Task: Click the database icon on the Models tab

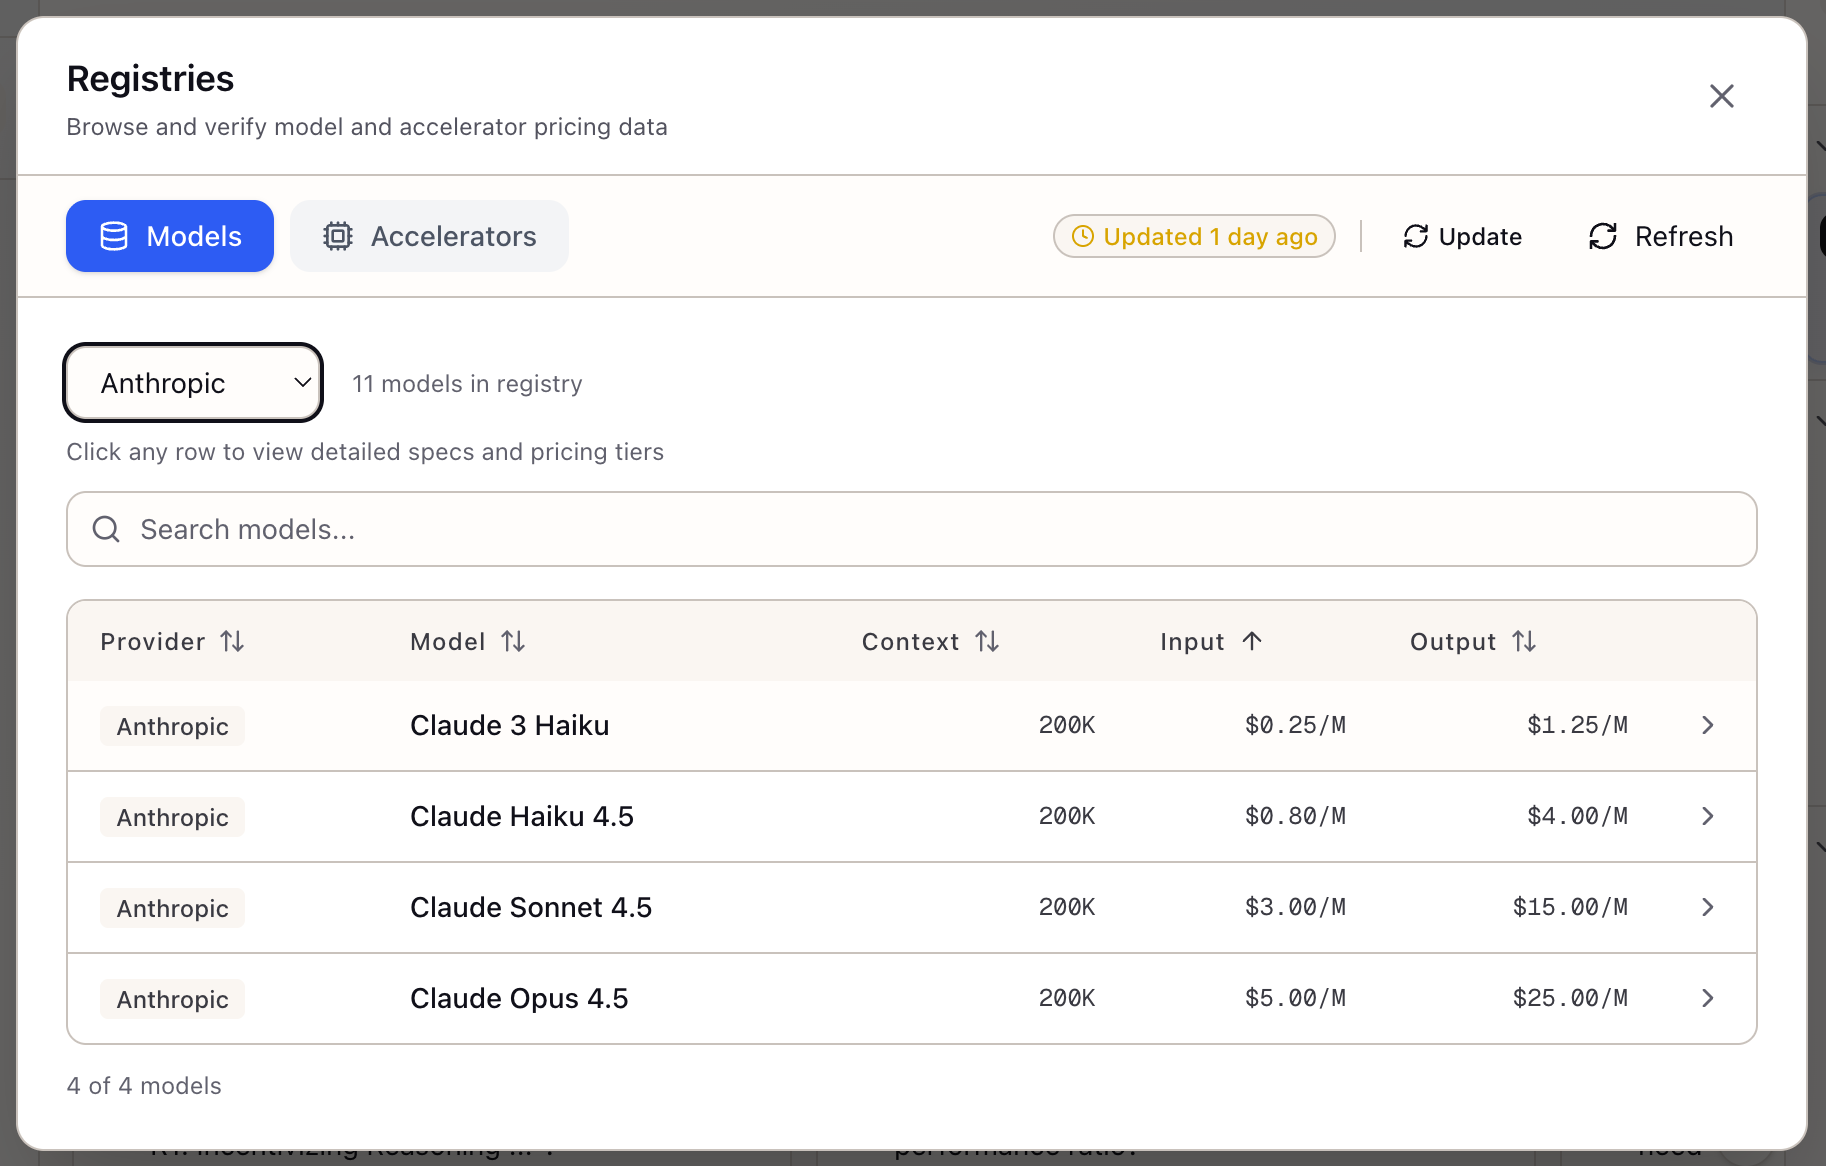Action: pyautogui.click(x=114, y=236)
